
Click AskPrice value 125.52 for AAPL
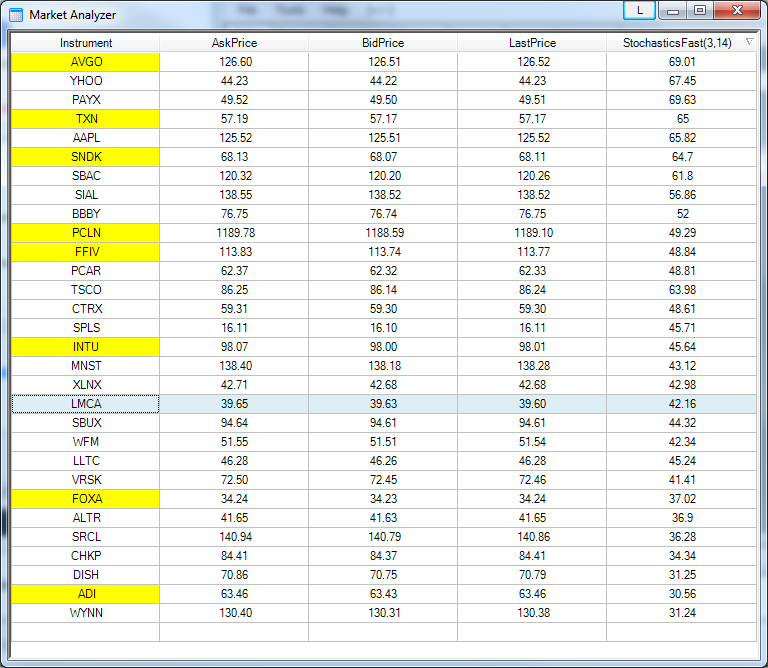click(236, 138)
